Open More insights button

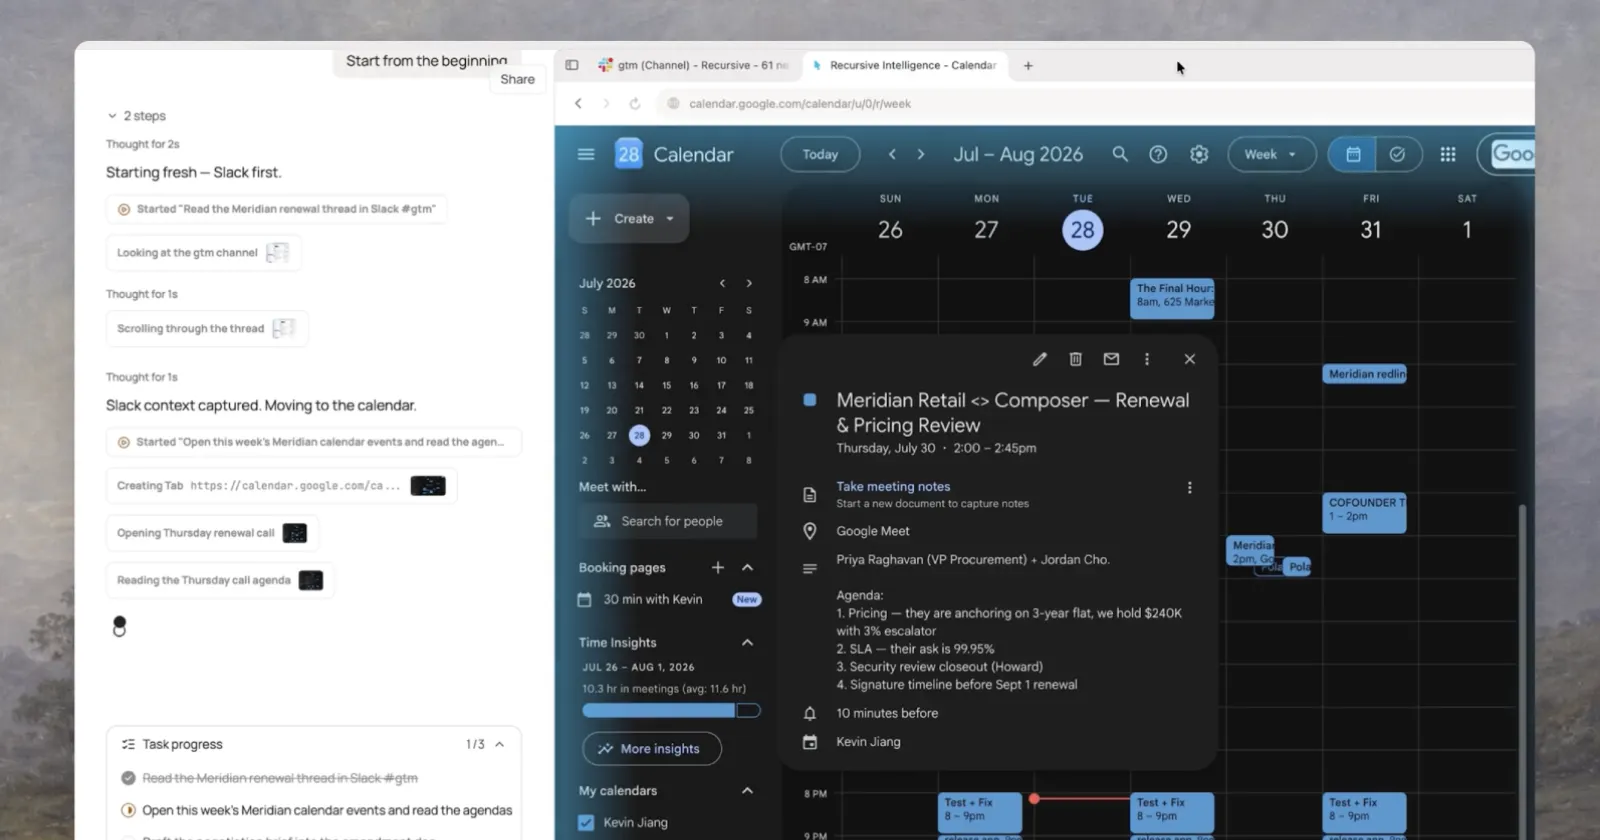(652, 748)
